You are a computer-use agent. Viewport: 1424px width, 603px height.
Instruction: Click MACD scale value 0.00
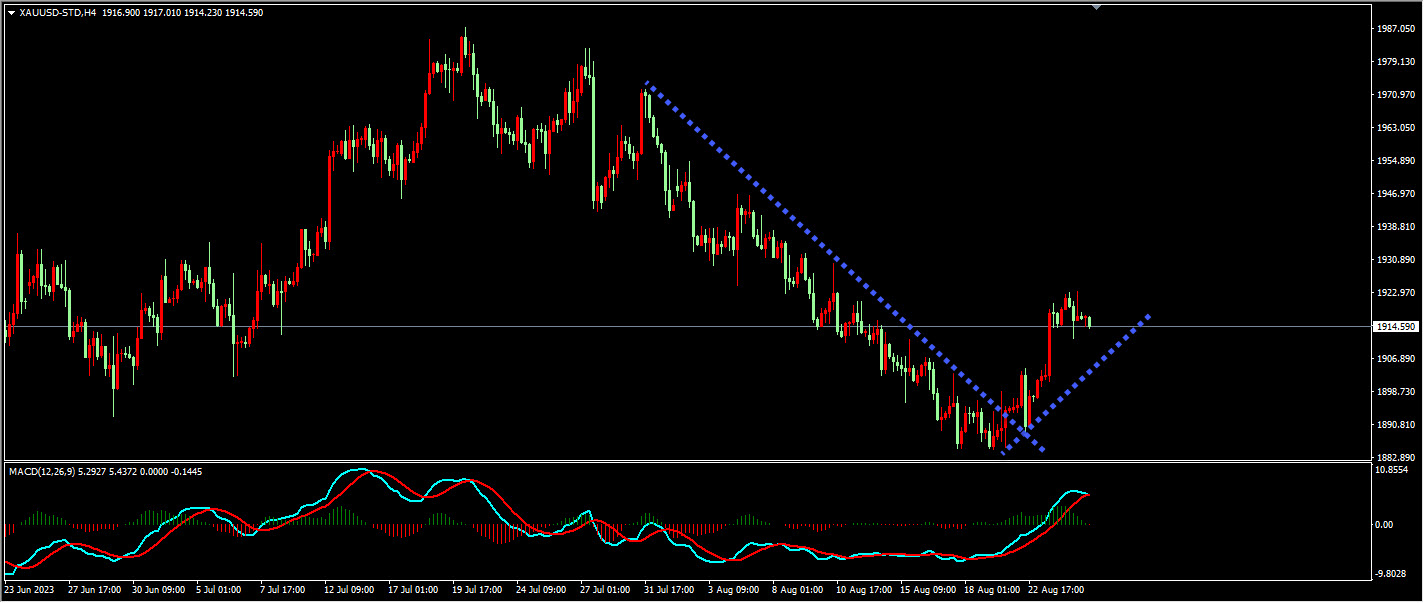1385,524
